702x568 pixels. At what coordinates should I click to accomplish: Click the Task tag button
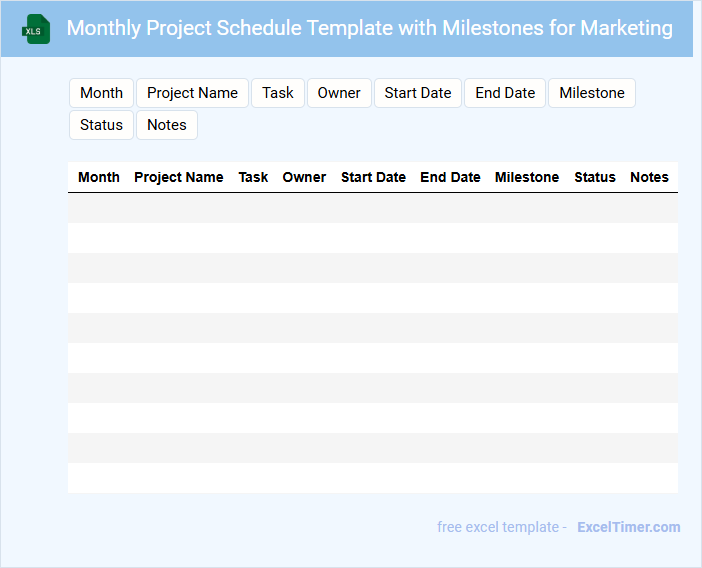coord(278,93)
